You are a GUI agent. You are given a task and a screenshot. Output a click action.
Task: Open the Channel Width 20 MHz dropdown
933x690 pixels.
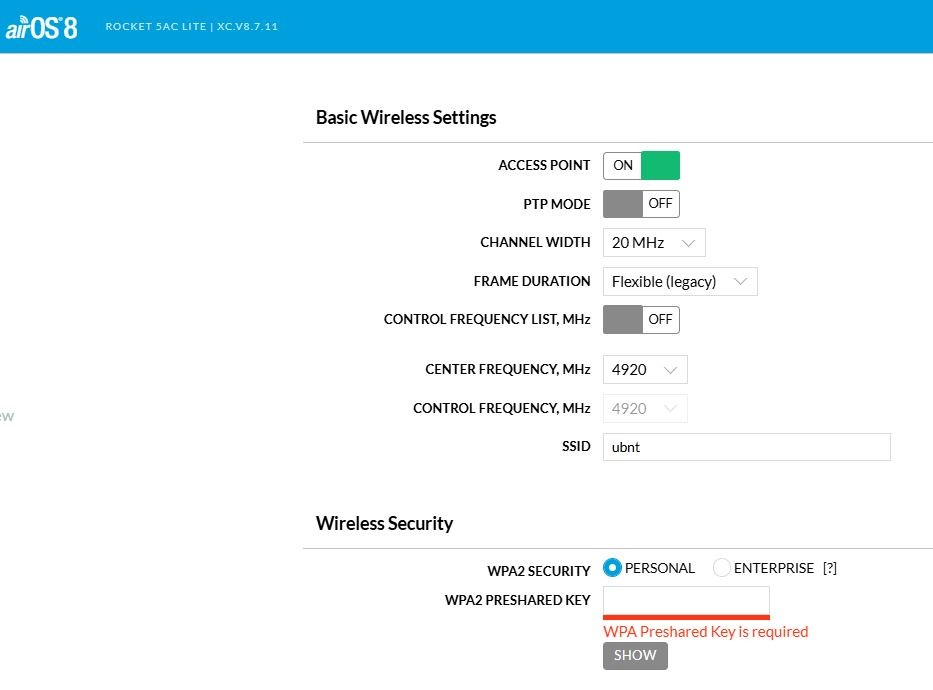(x=654, y=243)
